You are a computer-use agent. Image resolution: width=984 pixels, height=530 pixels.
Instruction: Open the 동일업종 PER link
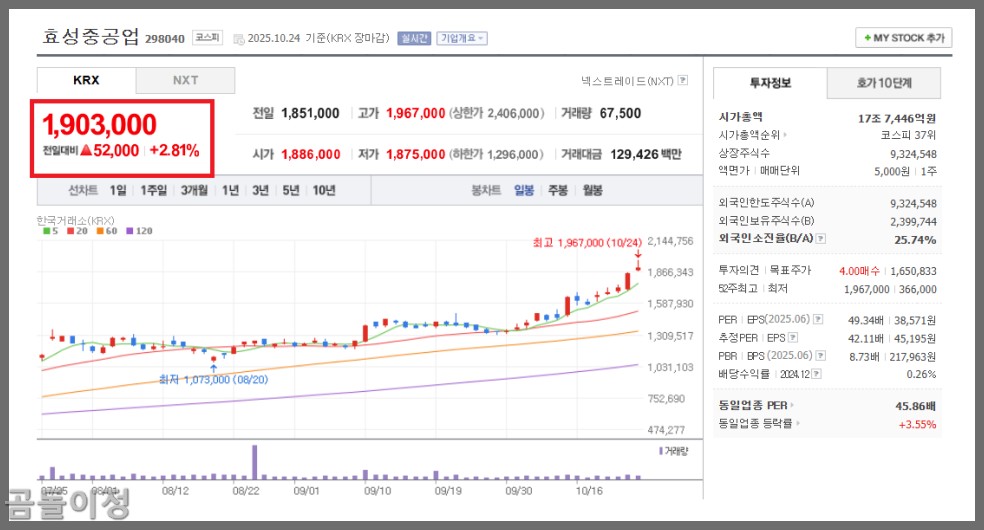pos(752,406)
